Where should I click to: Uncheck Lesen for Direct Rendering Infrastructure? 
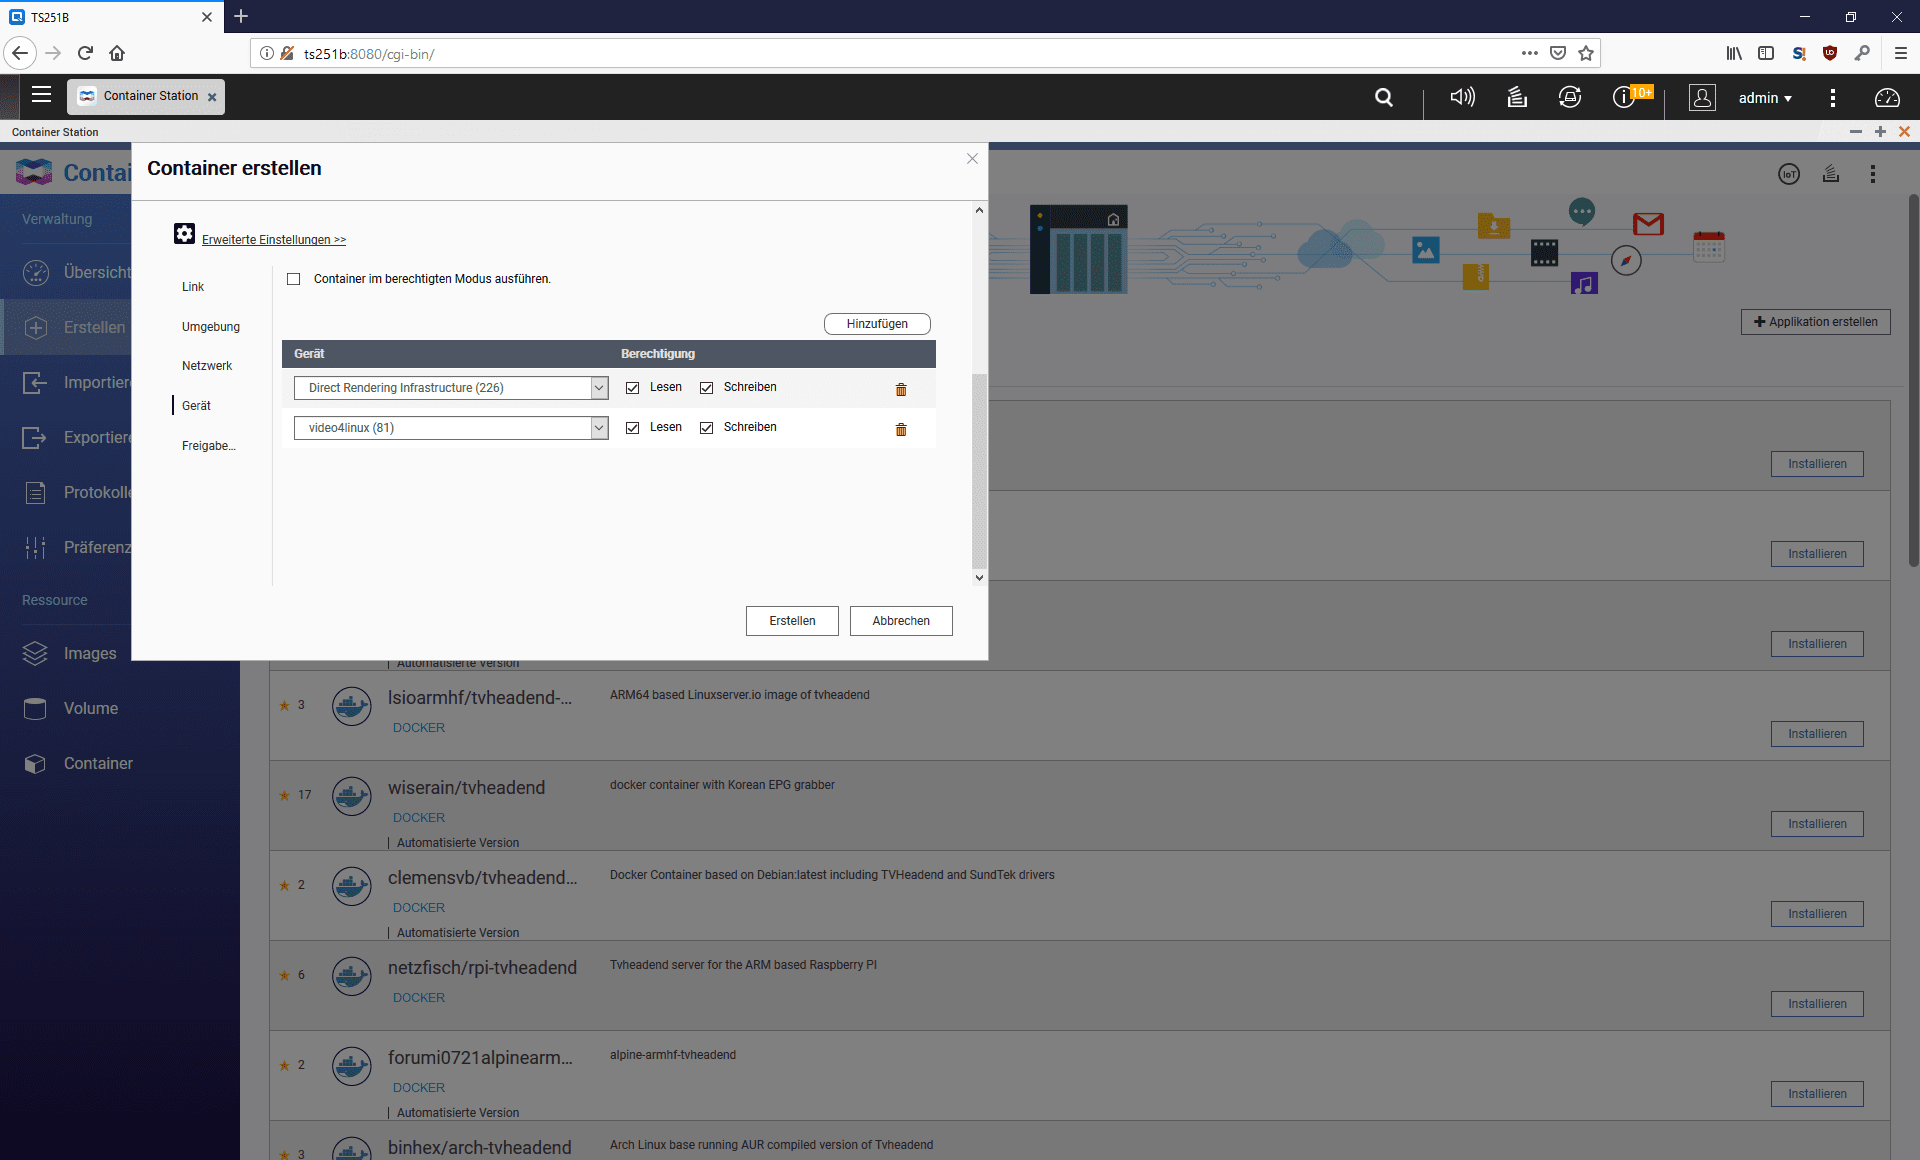633,388
